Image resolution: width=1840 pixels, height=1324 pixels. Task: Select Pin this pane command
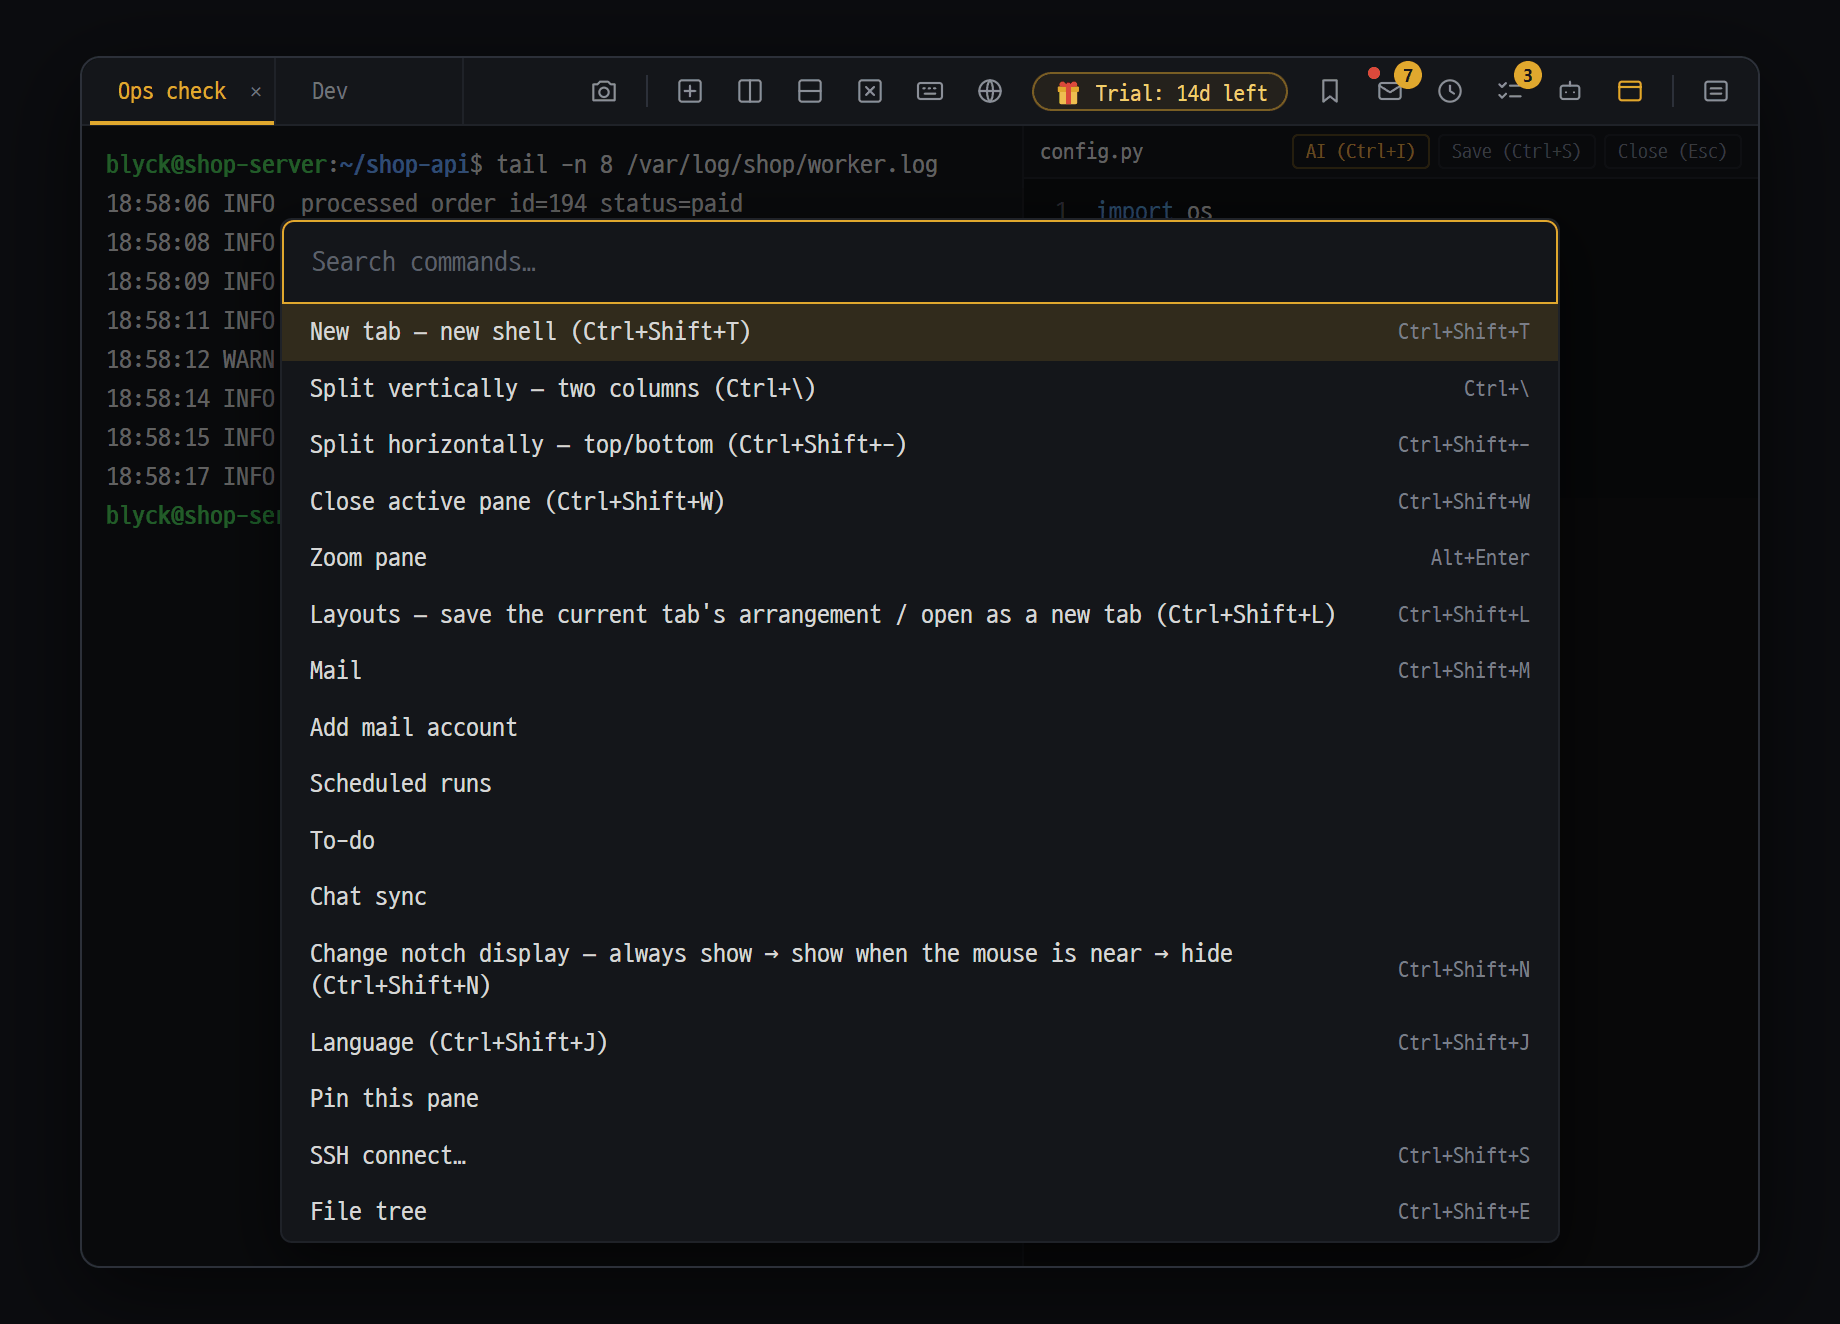click(920, 1099)
